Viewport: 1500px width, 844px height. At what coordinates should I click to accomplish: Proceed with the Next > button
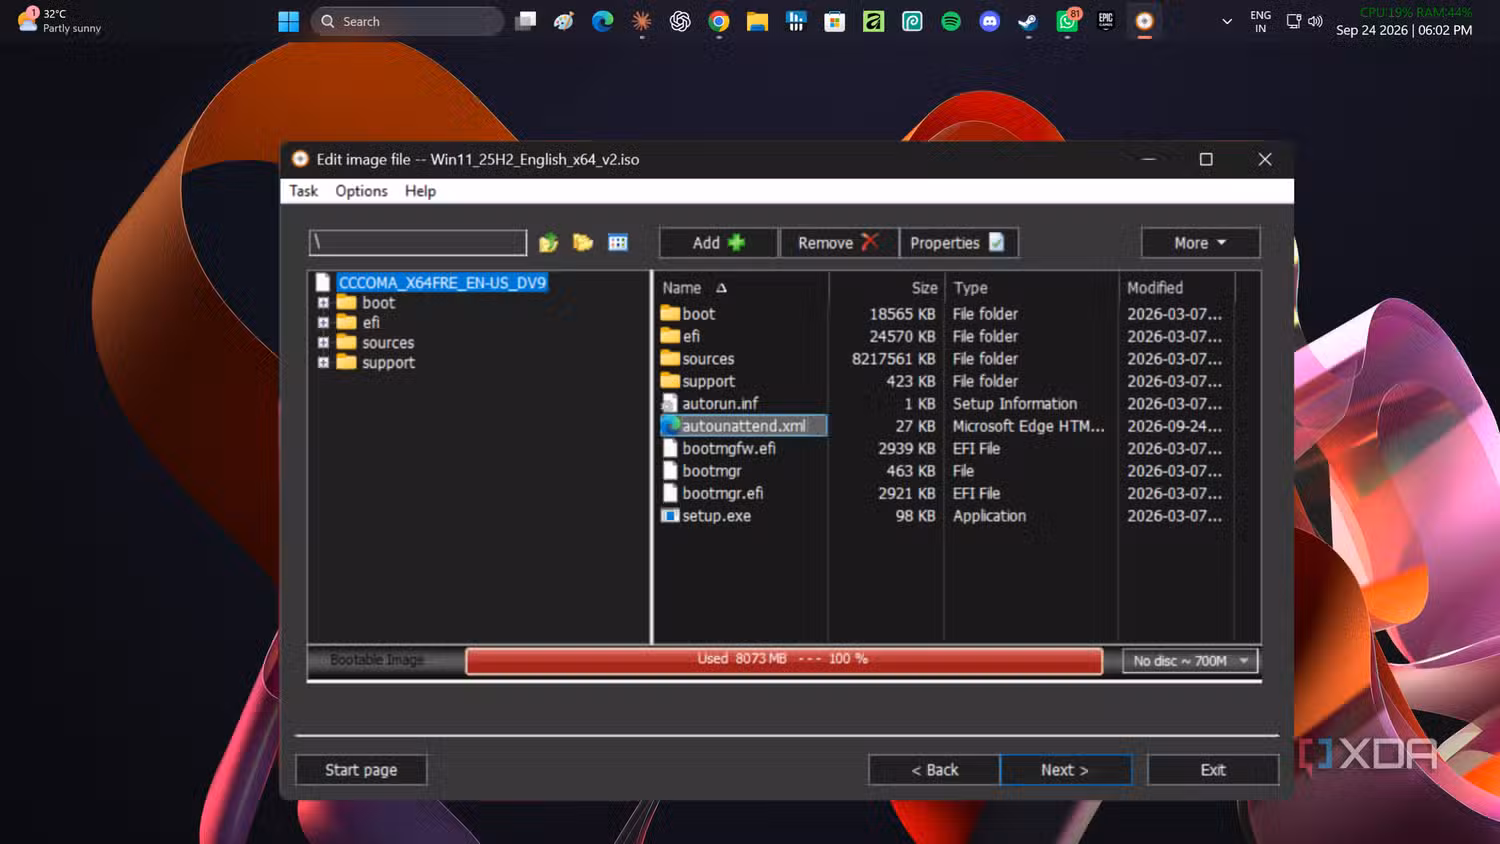(1065, 770)
